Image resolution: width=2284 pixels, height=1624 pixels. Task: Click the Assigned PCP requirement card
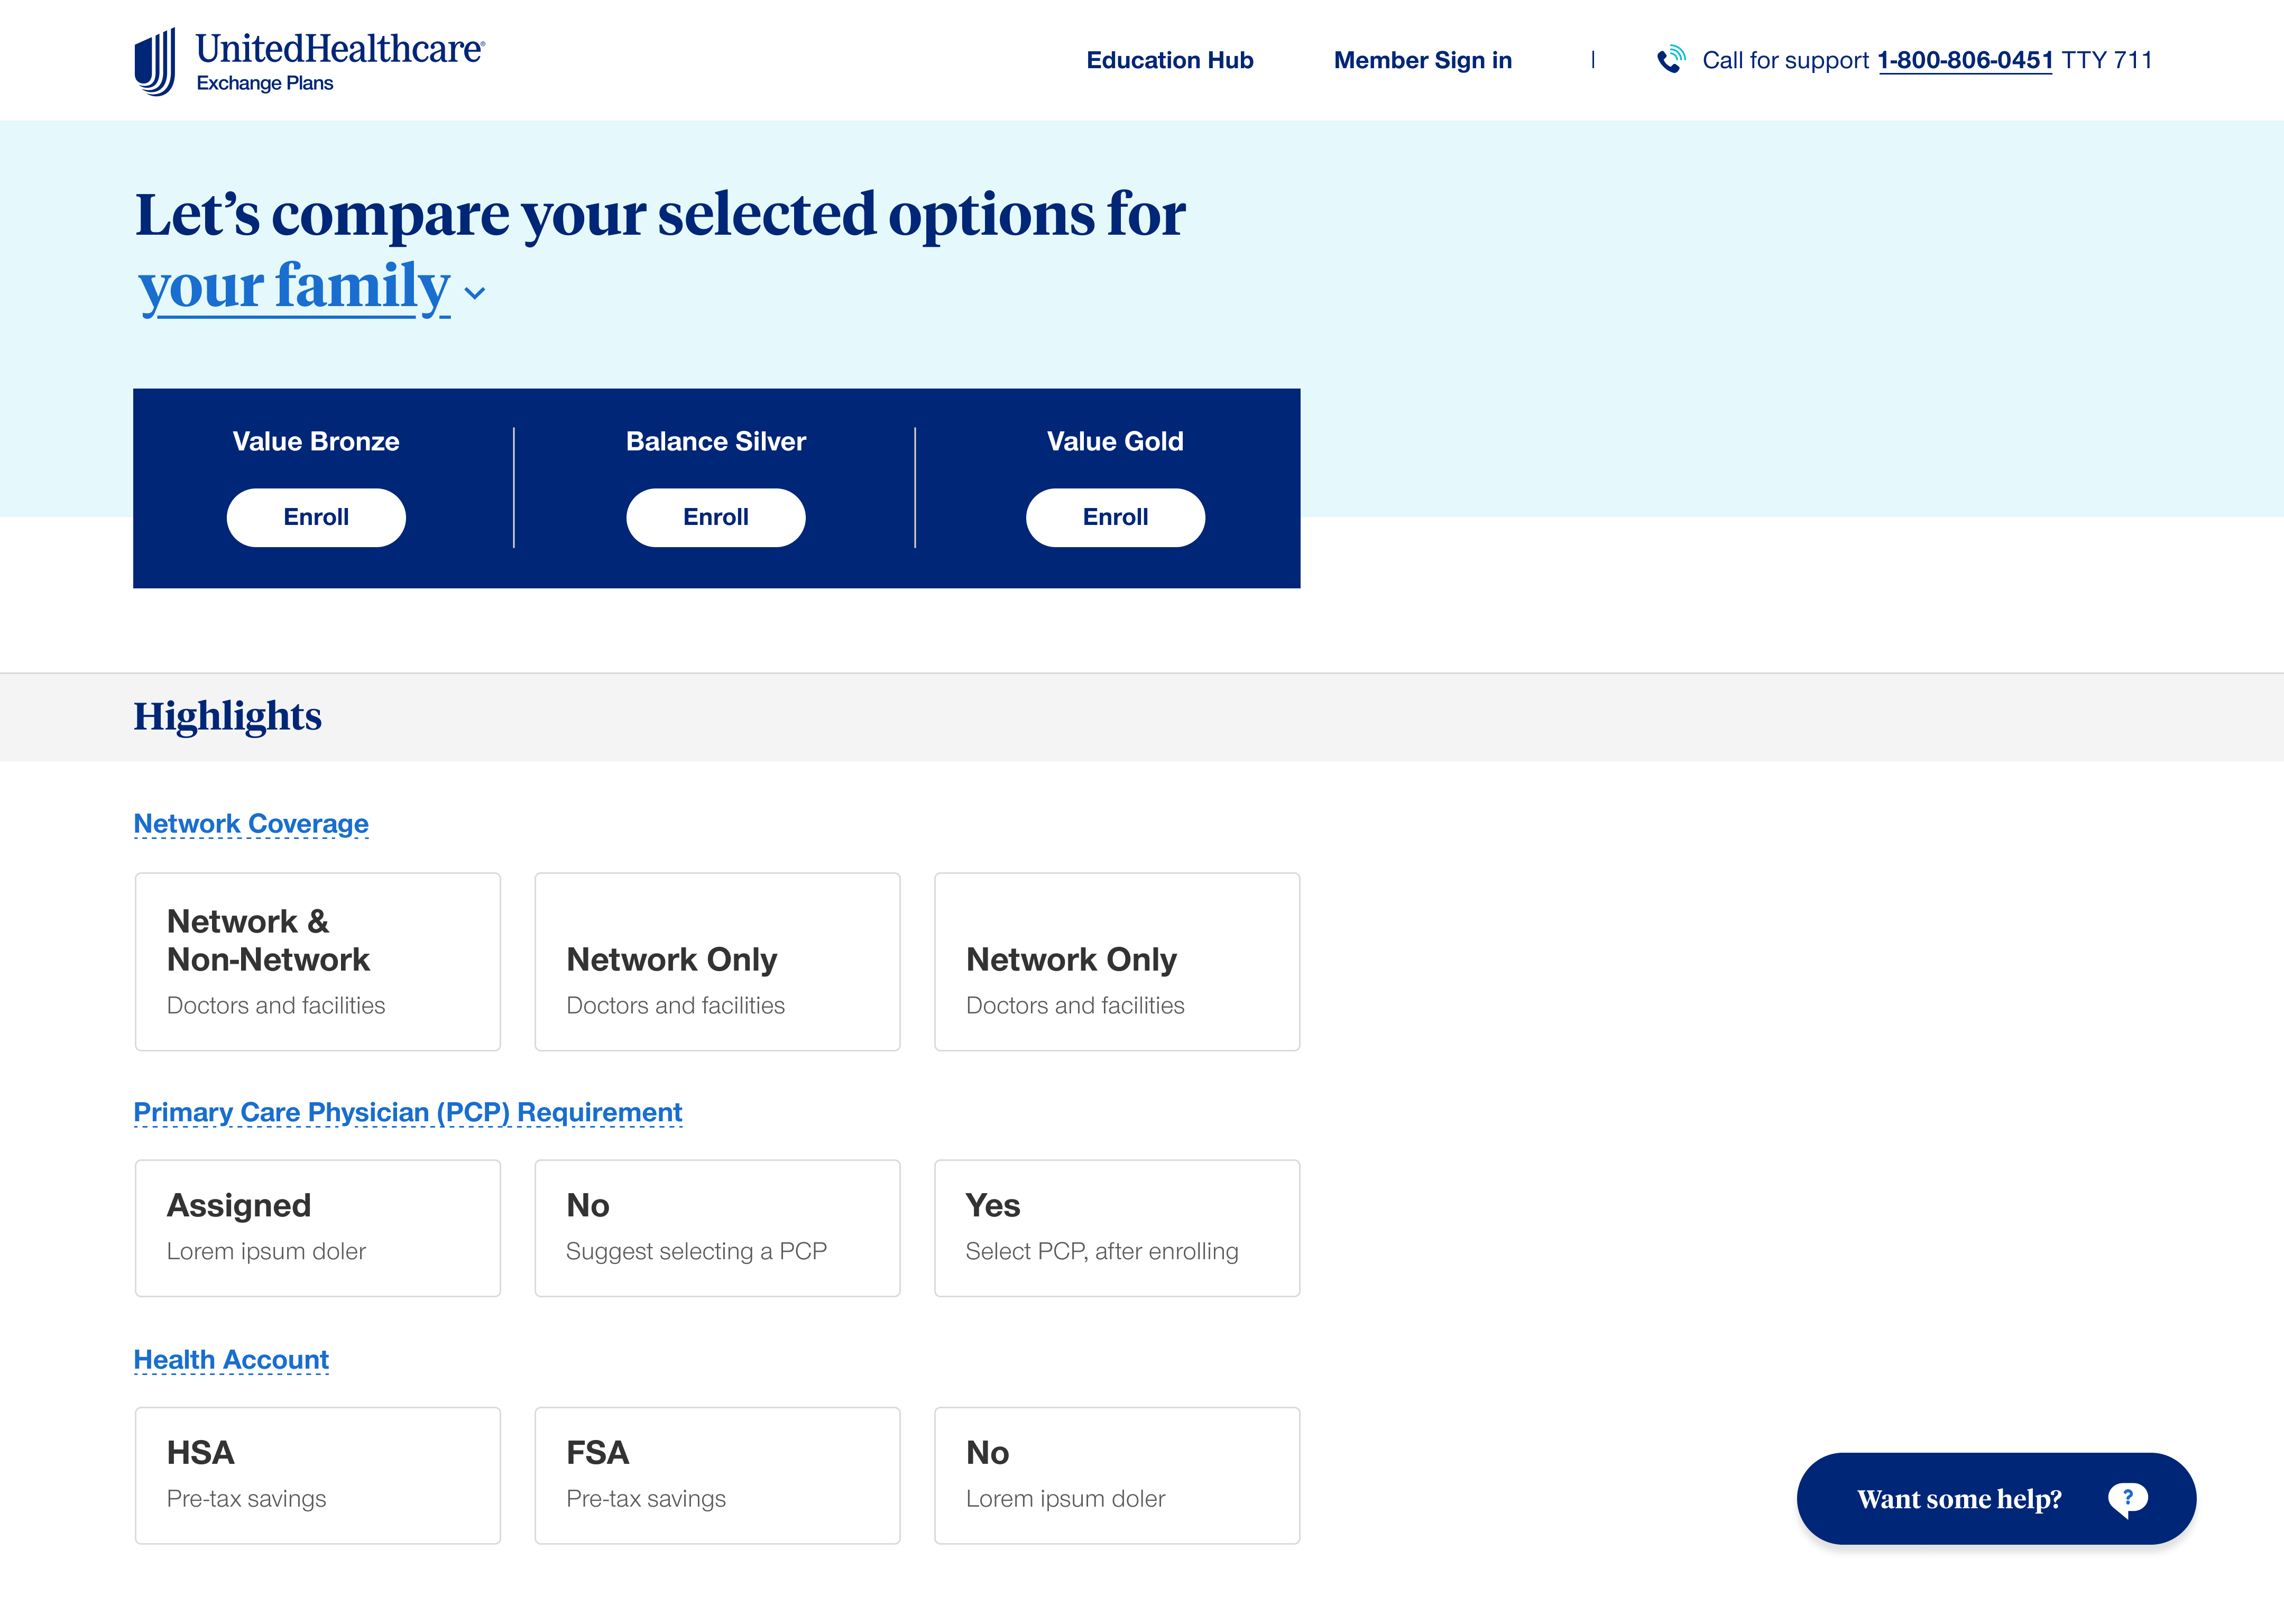pos(317,1227)
